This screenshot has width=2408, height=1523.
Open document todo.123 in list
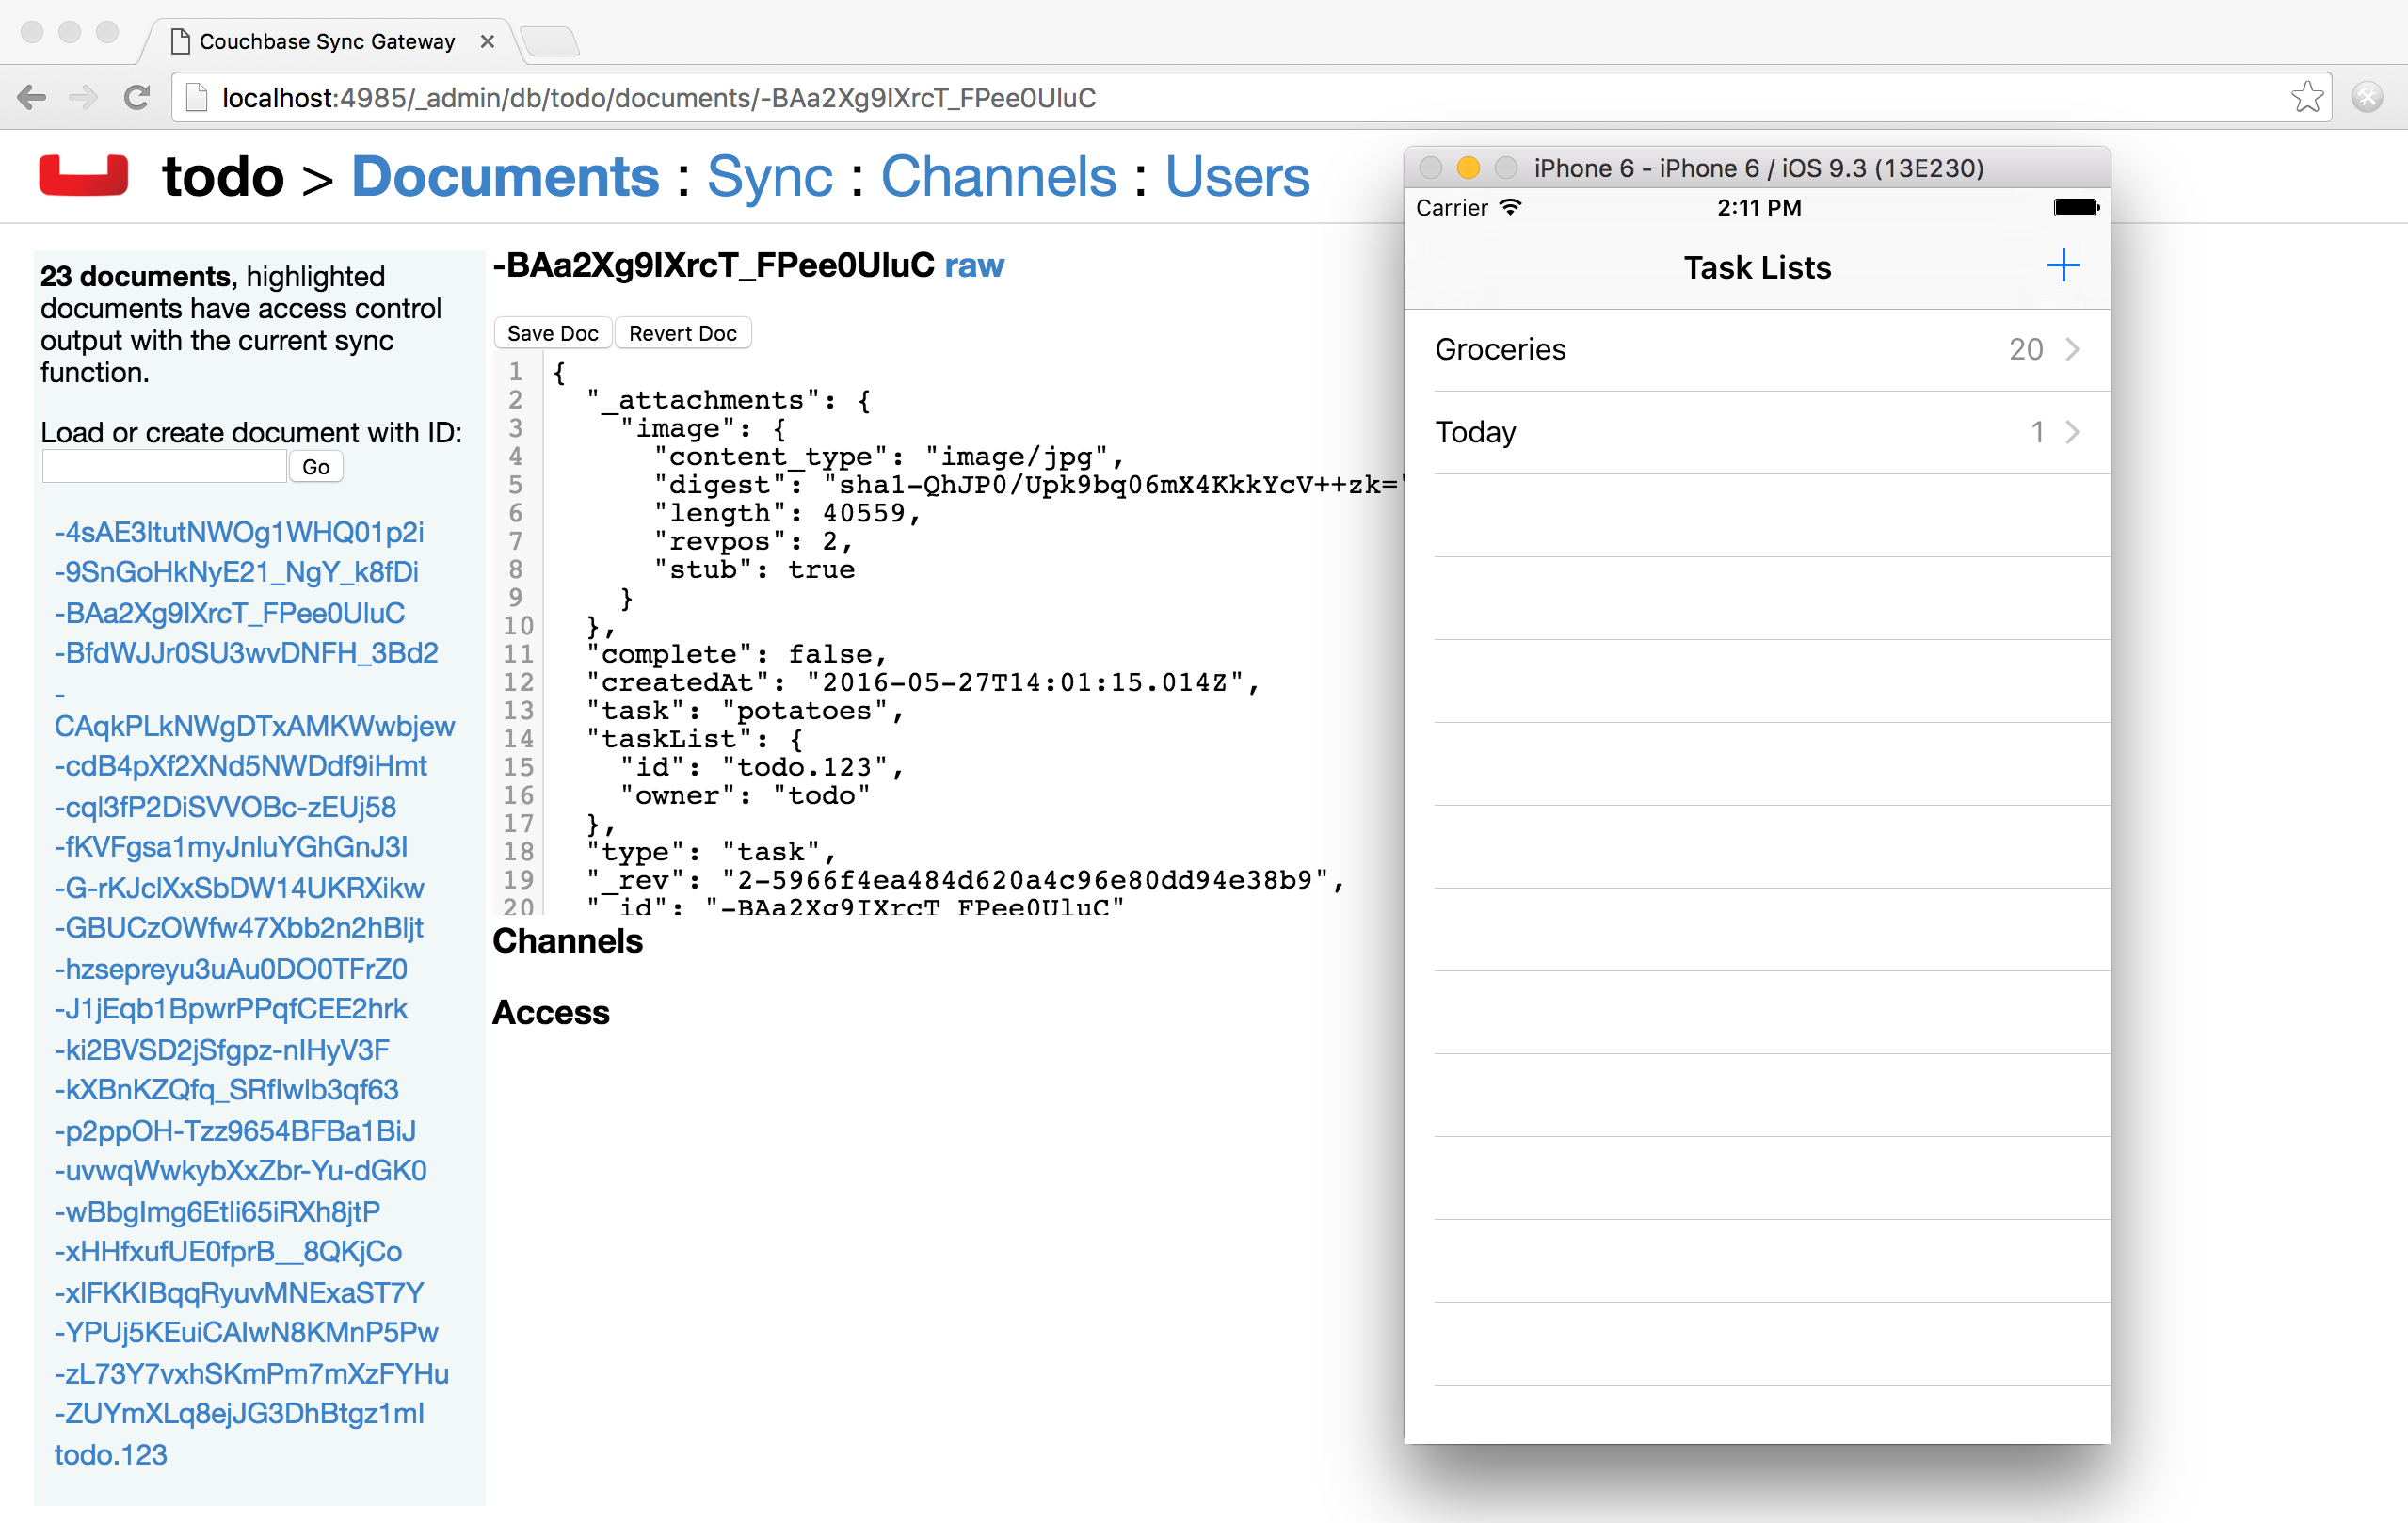pos(111,1454)
